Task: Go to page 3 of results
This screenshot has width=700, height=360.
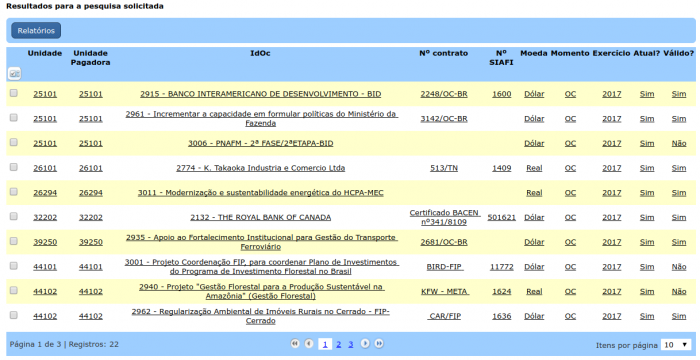Action: [x=351, y=344]
